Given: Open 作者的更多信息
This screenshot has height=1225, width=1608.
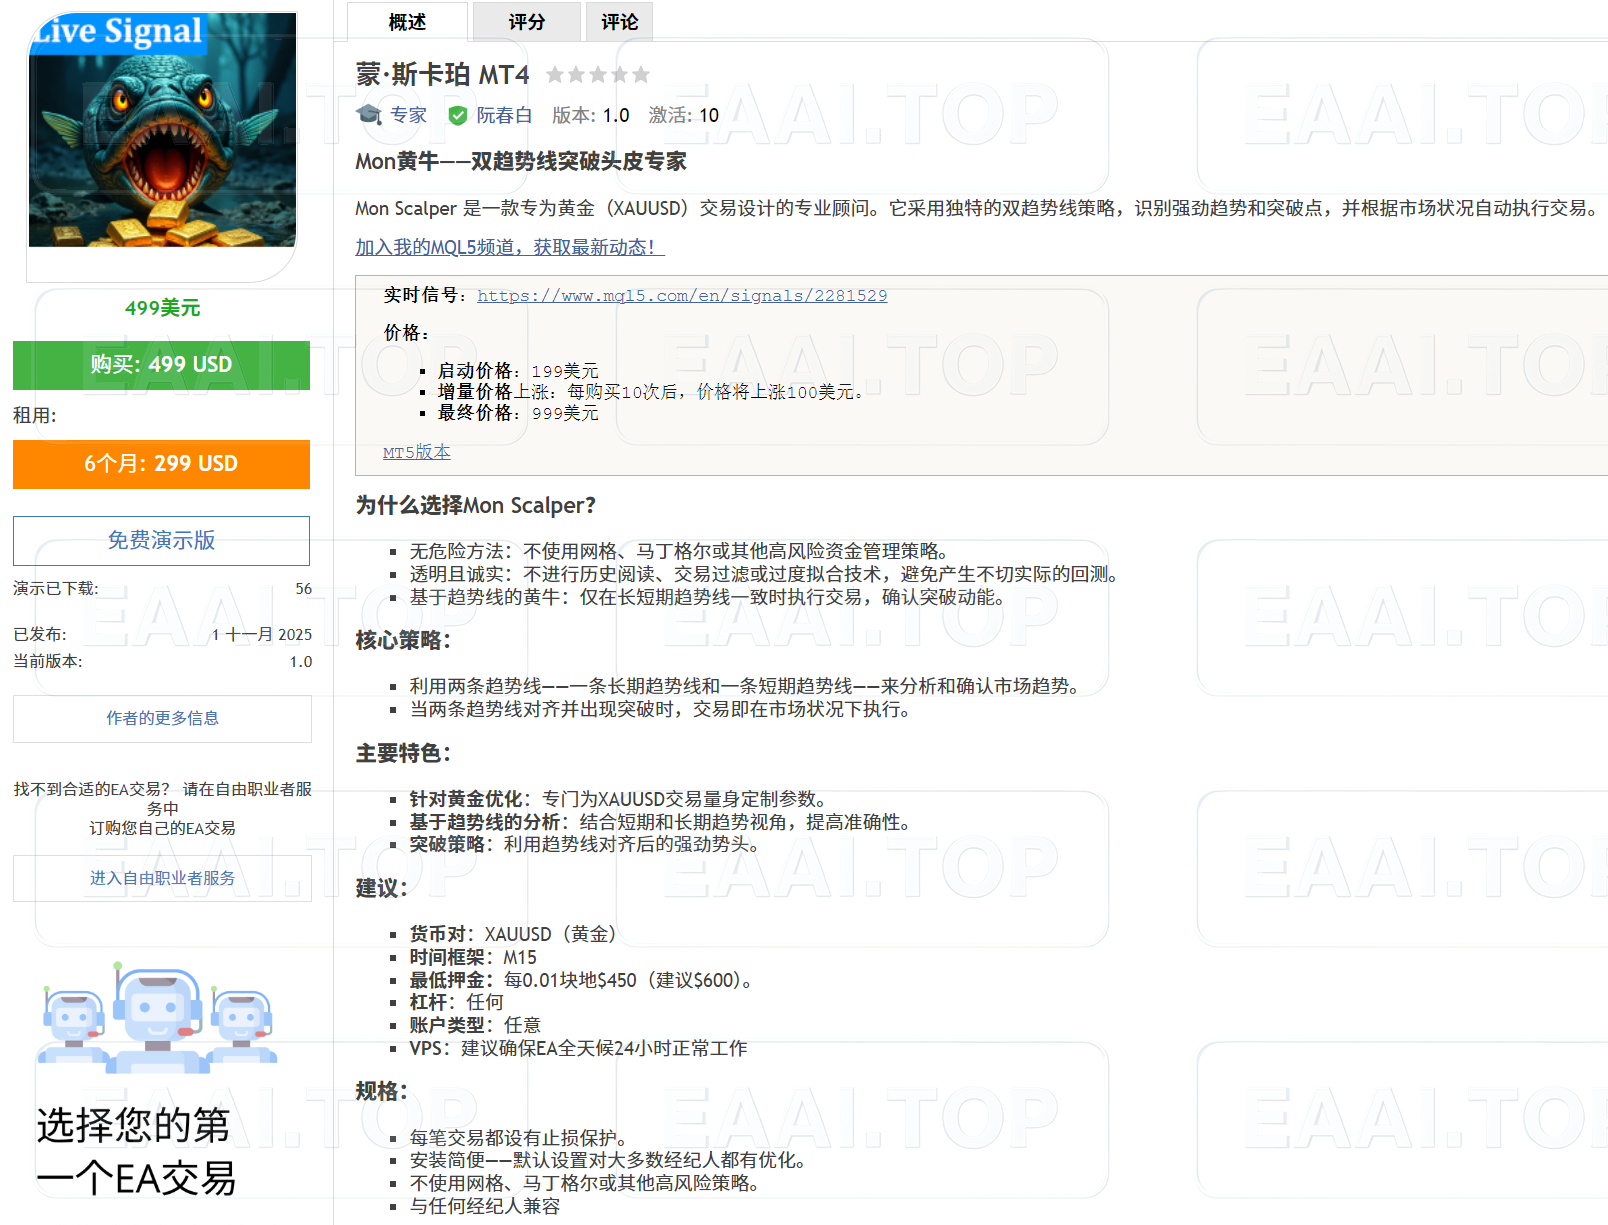Looking at the screenshot, I should click(x=161, y=718).
